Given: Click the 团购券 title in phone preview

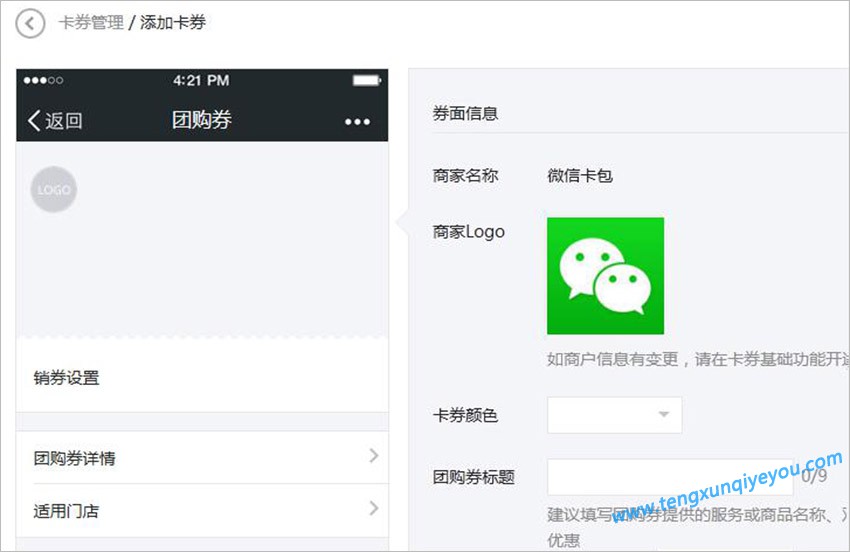Looking at the screenshot, I should (x=202, y=119).
